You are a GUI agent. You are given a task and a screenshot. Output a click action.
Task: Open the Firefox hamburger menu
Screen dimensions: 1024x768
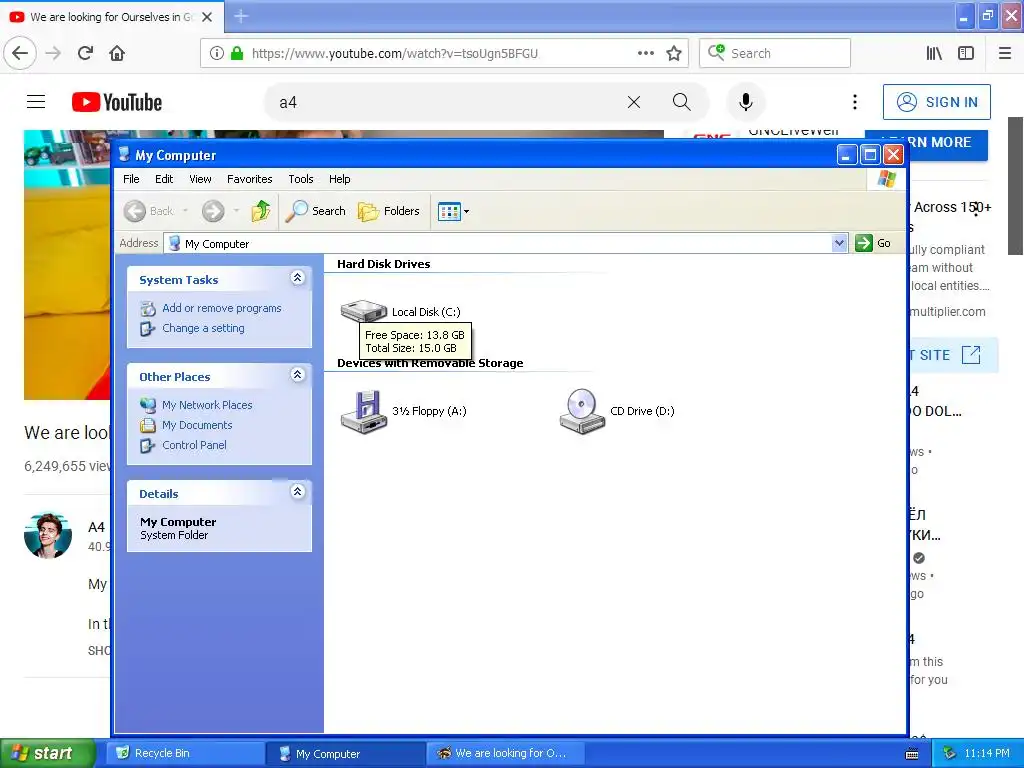1005,53
